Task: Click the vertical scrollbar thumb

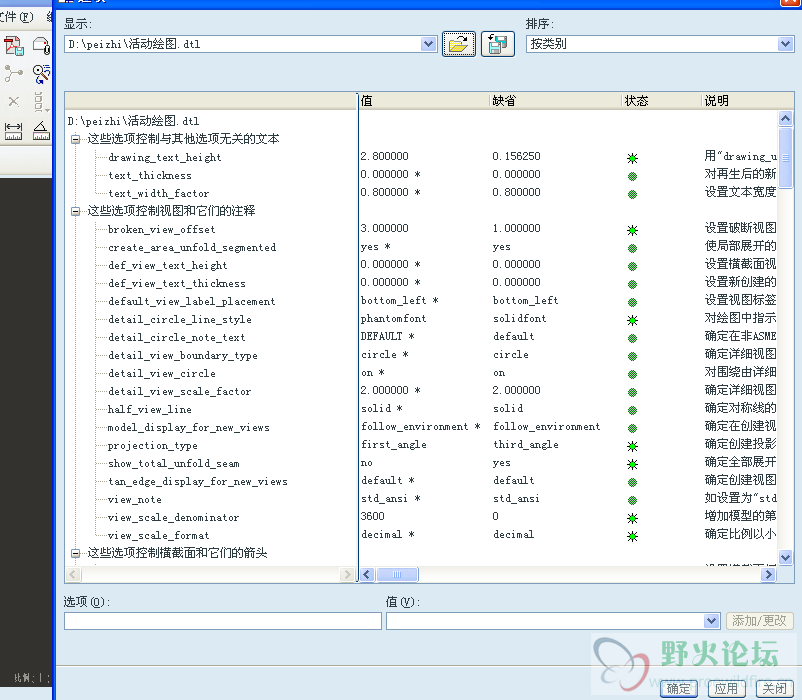Action: pos(785,157)
